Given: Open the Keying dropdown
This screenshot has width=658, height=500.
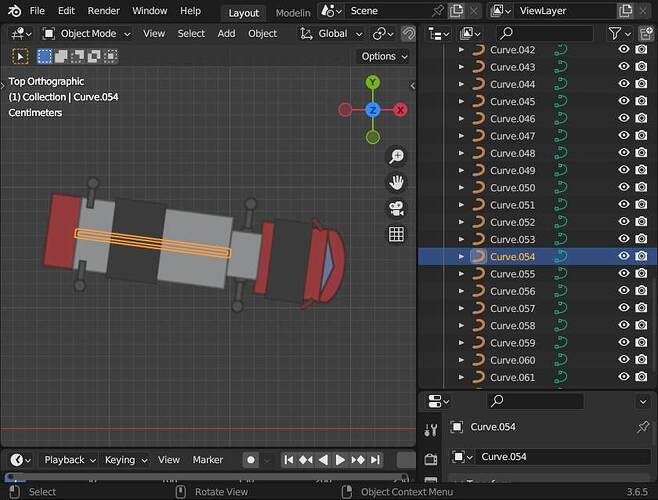Looking at the screenshot, I should (125, 460).
